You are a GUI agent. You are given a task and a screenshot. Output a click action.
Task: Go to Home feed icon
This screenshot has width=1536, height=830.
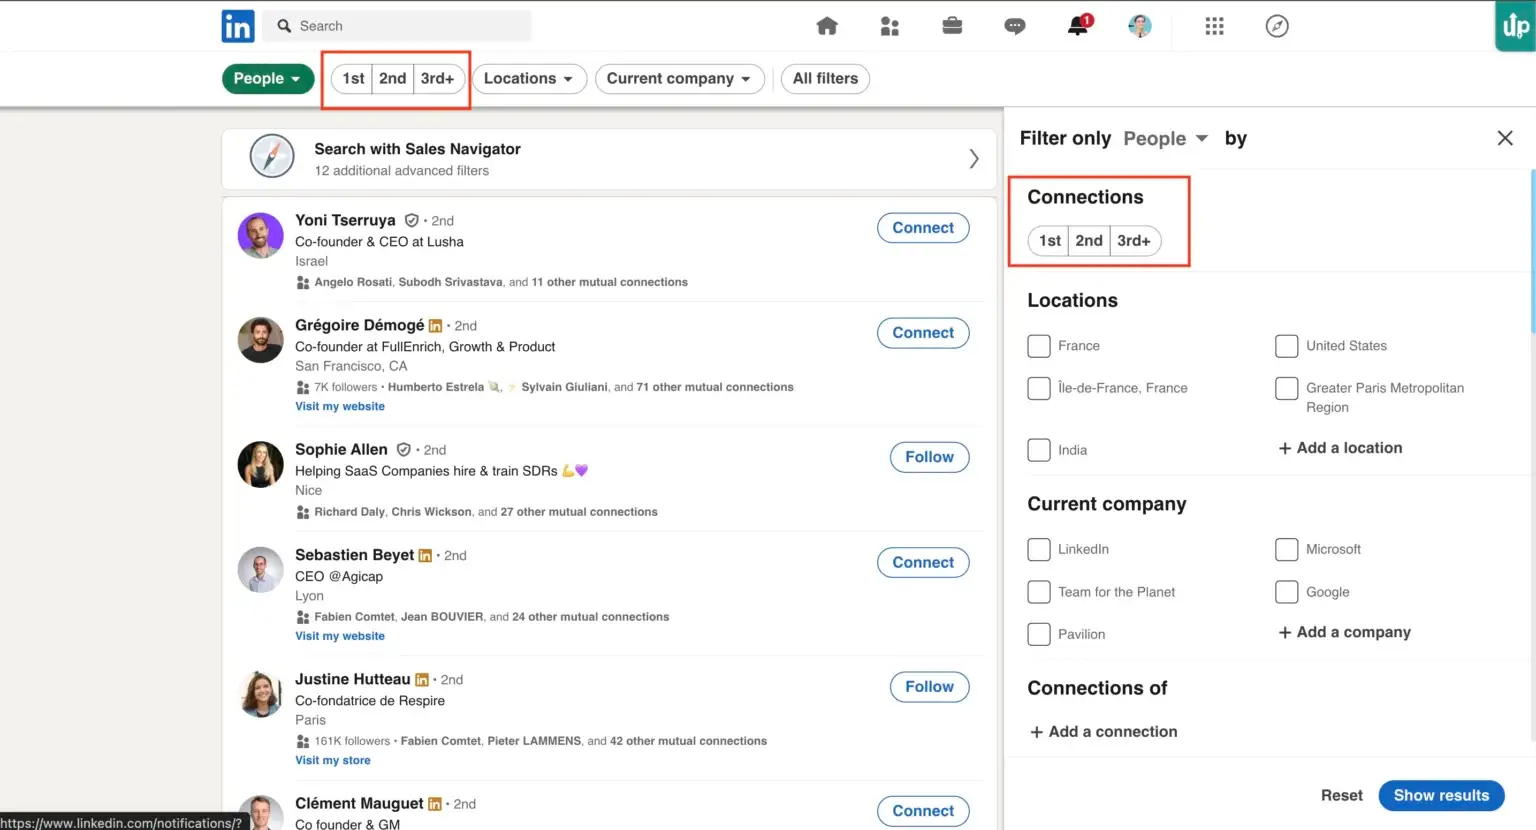[x=827, y=26]
